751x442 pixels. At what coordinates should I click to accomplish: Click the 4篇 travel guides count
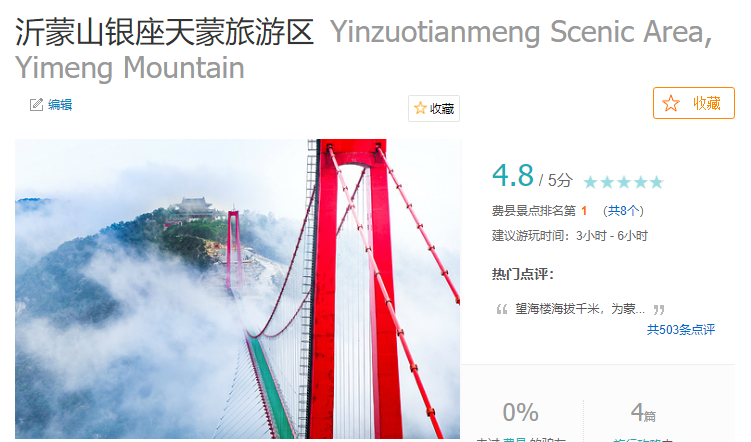pos(643,412)
